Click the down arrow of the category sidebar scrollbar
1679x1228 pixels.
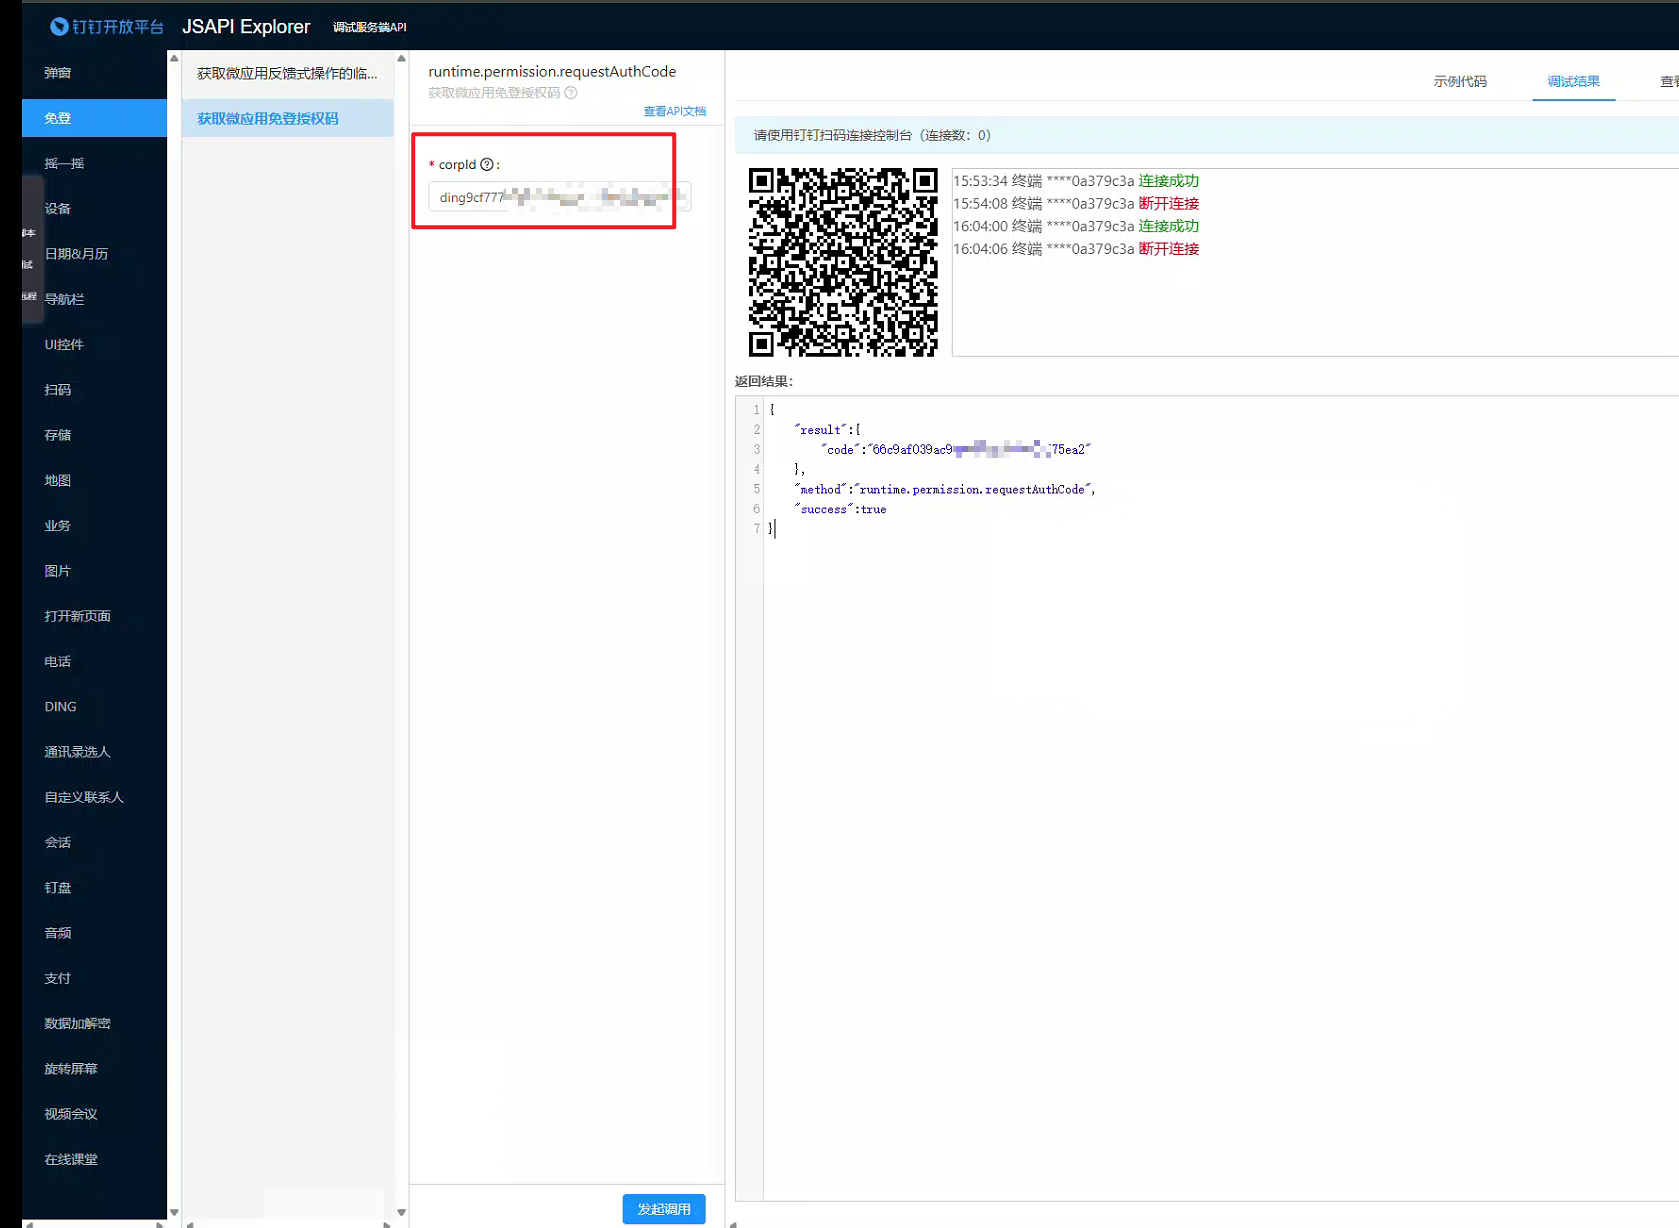(x=174, y=1213)
